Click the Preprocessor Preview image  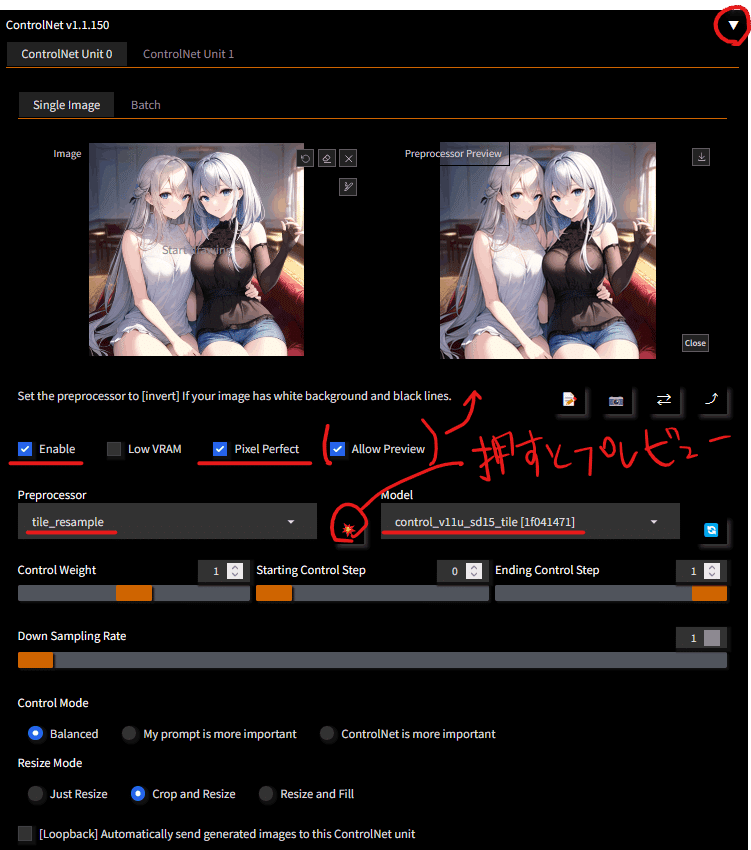pos(548,250)
